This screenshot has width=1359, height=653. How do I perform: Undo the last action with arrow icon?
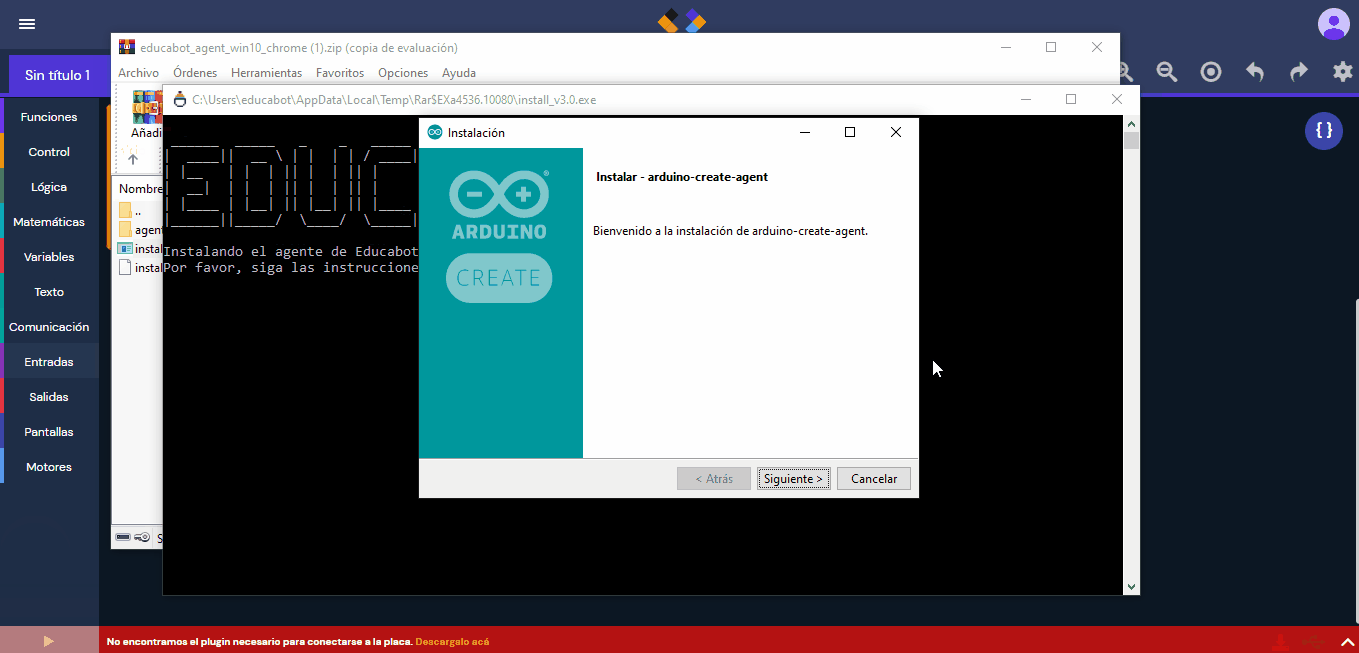coord(1255,72)
